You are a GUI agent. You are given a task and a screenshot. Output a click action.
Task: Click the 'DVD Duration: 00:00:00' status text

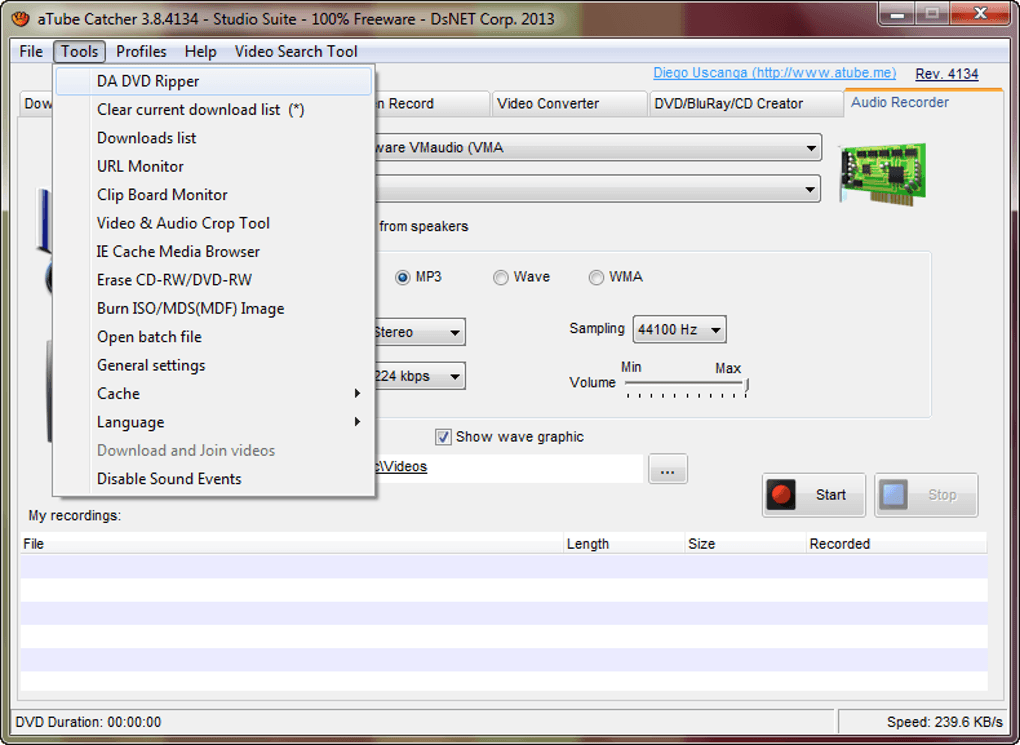88,722
